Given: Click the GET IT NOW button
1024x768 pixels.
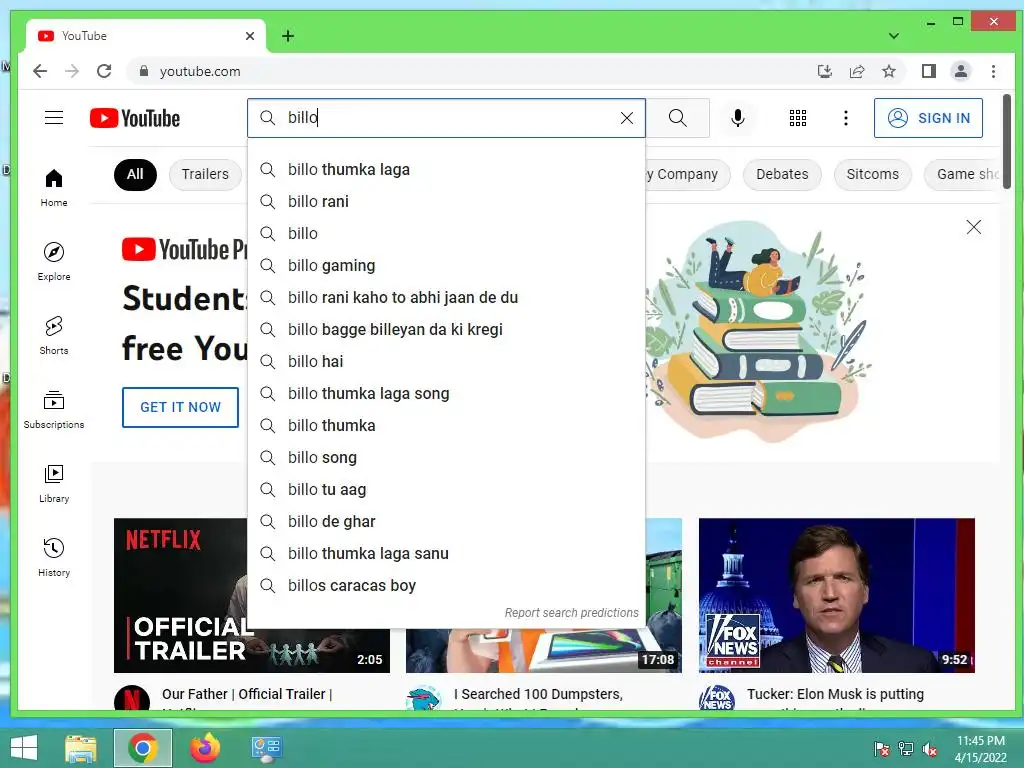Looking at the screenshot, I should pyautogui.click(x=180, y=407).
